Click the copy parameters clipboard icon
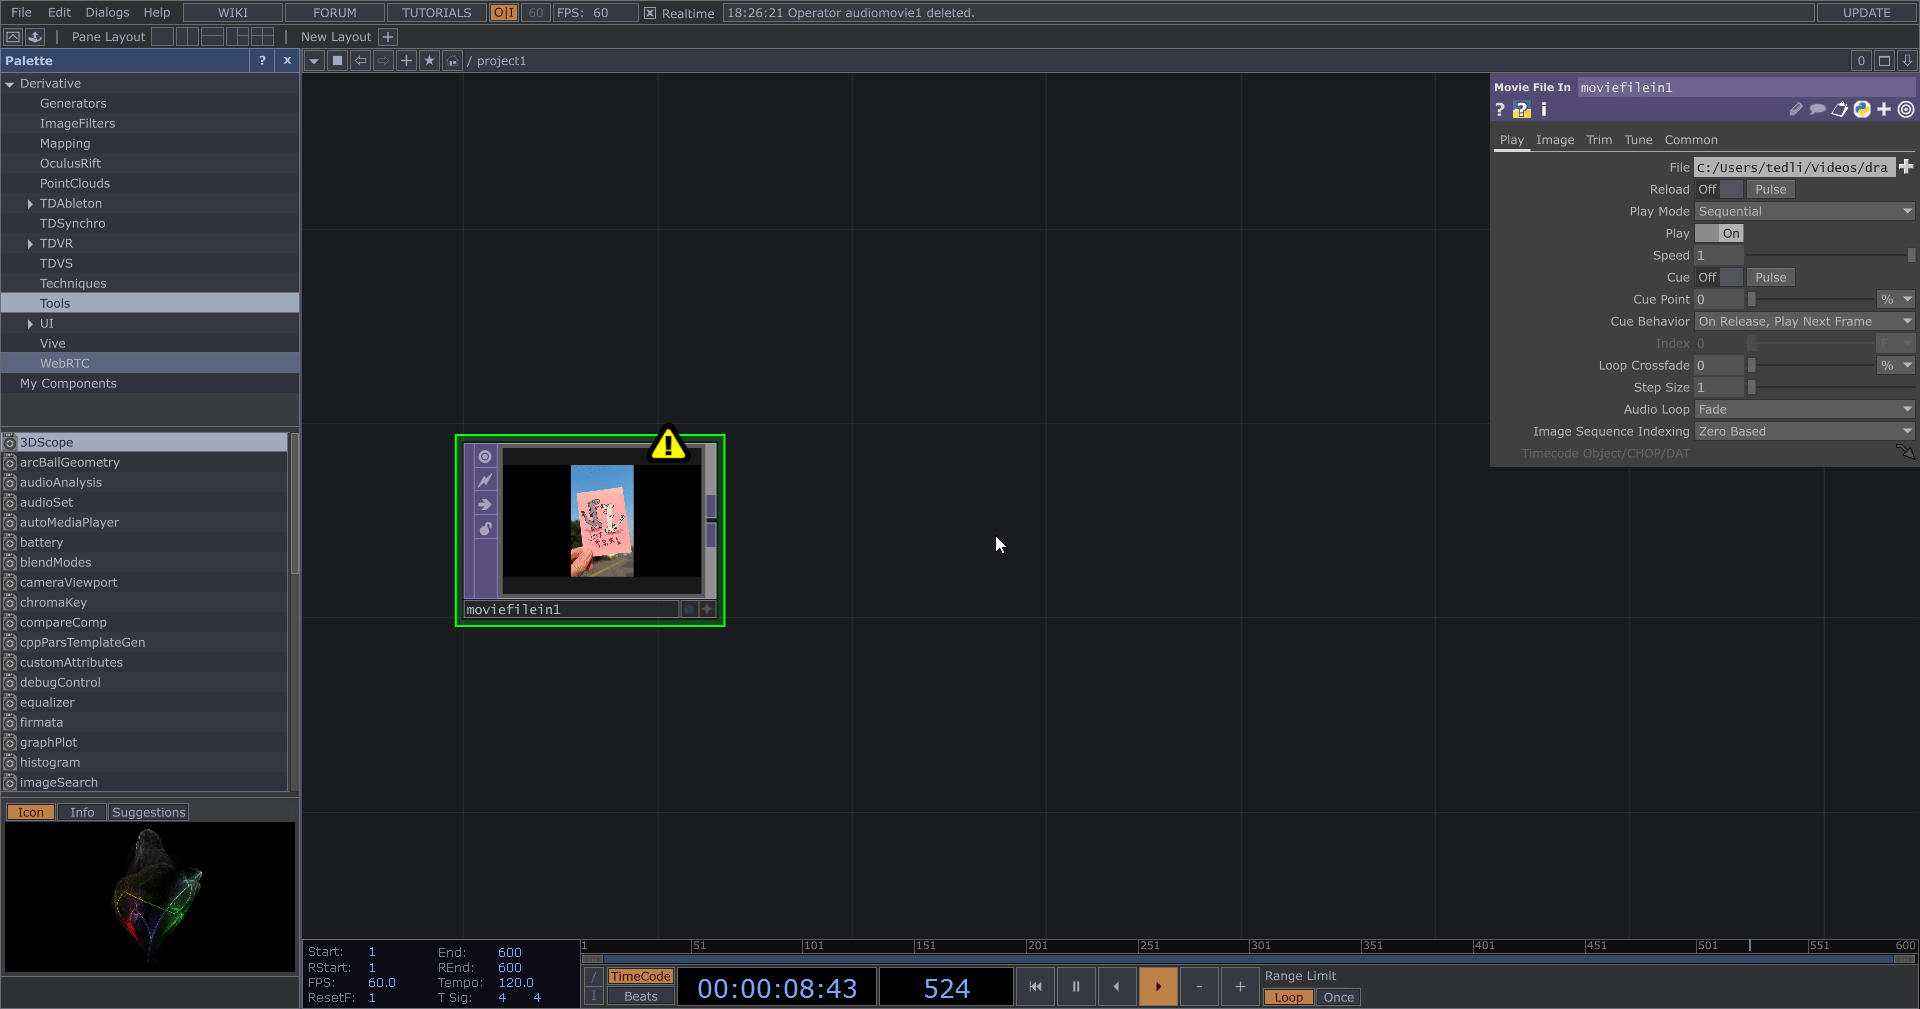Image resolution: width=1920 pixels, height=1009 pixels. [1840, 110]
